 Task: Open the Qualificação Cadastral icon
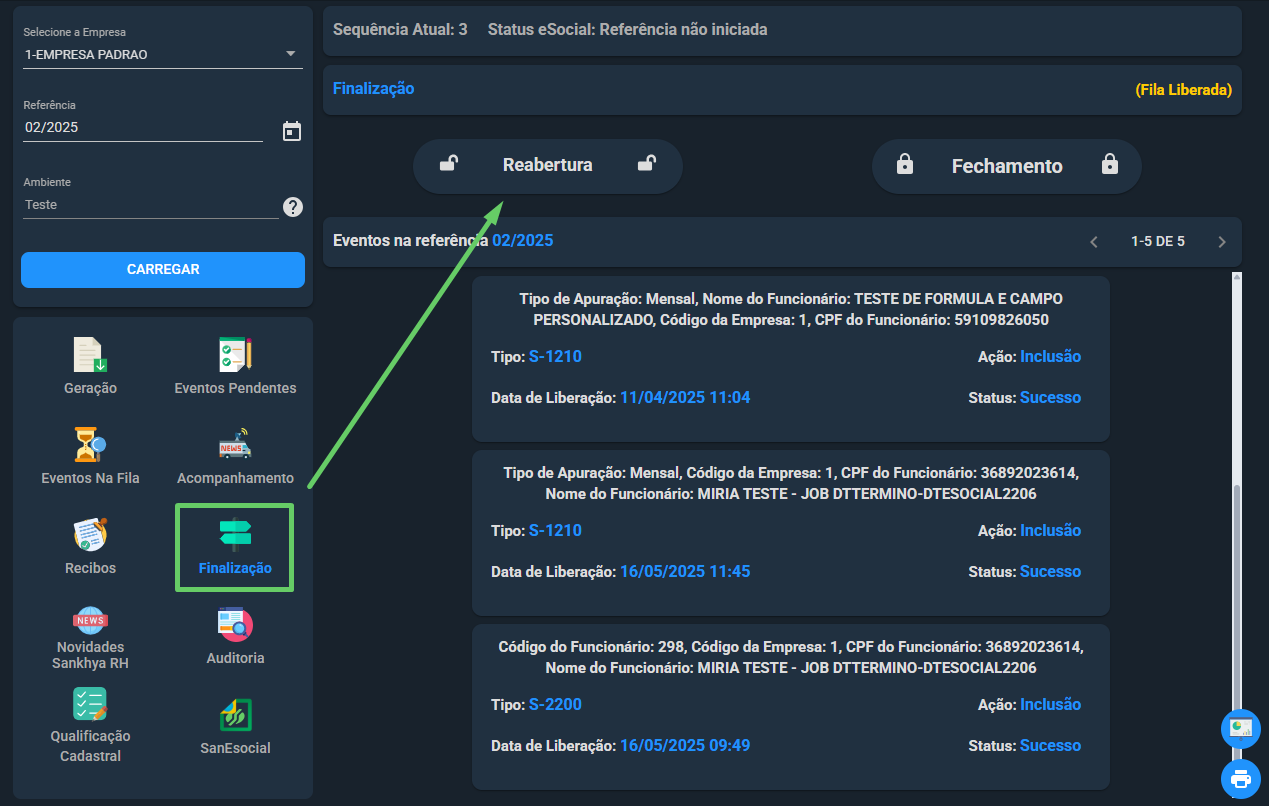[x=90, y=705]
